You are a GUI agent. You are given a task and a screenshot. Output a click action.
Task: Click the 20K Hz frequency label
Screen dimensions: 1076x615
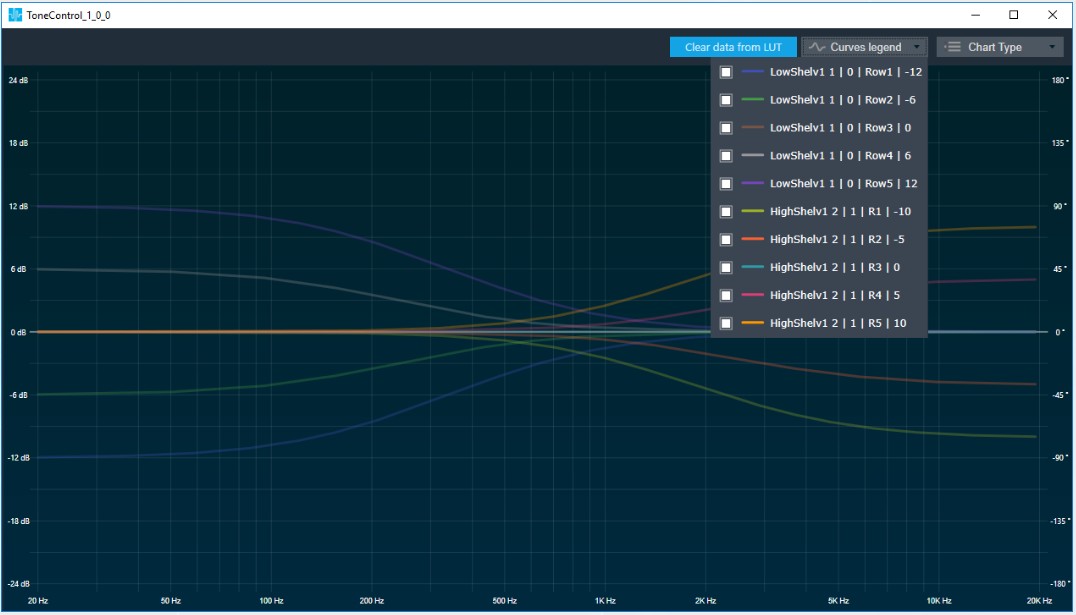[1039, 601]
